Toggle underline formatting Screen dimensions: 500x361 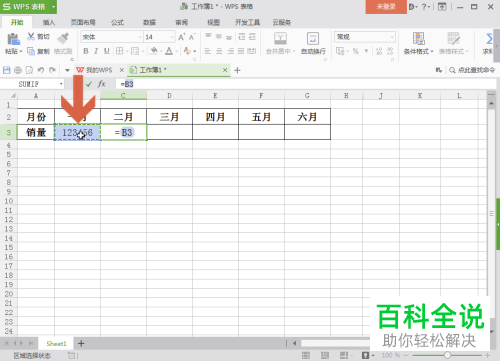point(107,51)
